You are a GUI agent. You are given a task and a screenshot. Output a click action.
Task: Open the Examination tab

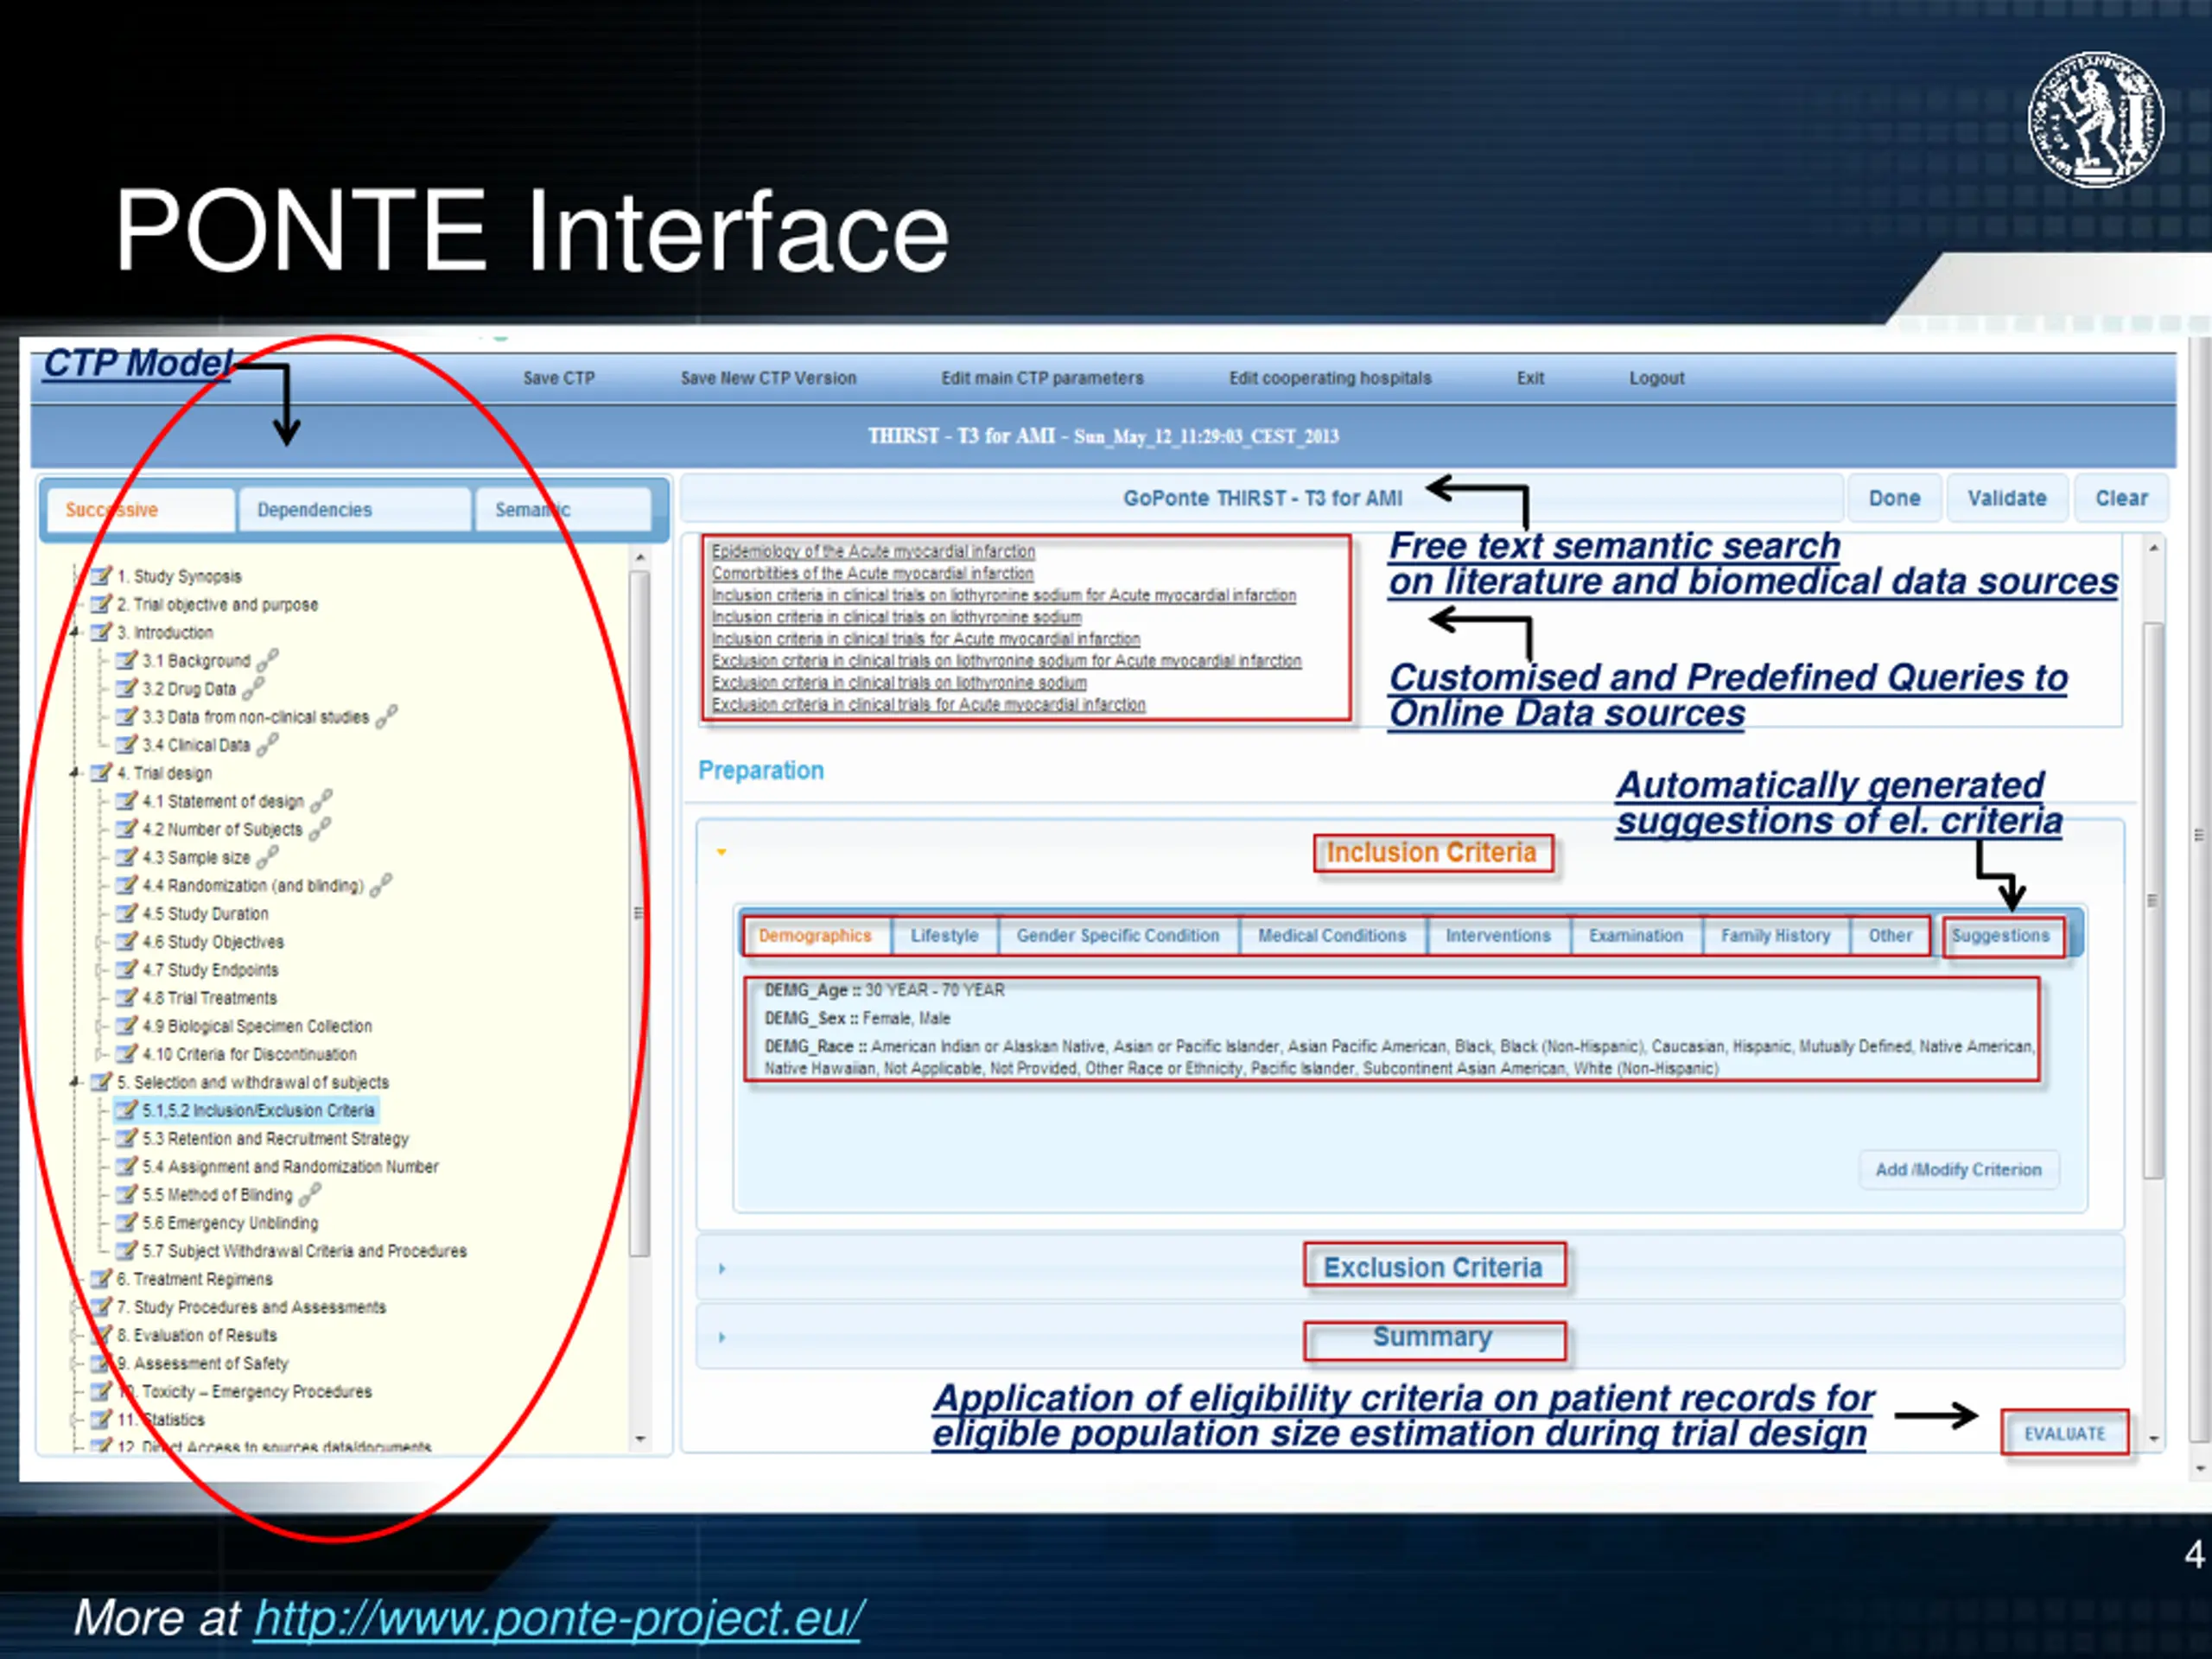[x=1636, y=936]
